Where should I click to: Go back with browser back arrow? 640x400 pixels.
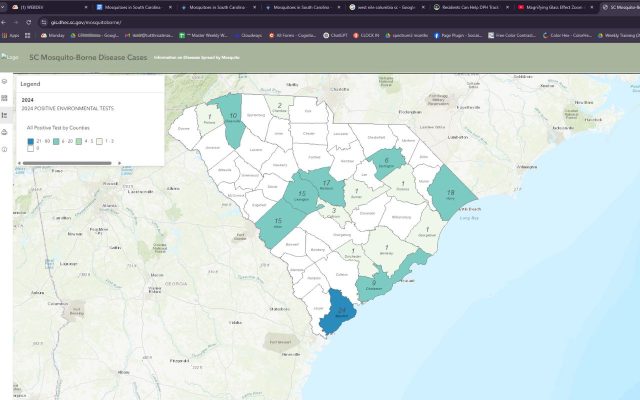point(4,22)
